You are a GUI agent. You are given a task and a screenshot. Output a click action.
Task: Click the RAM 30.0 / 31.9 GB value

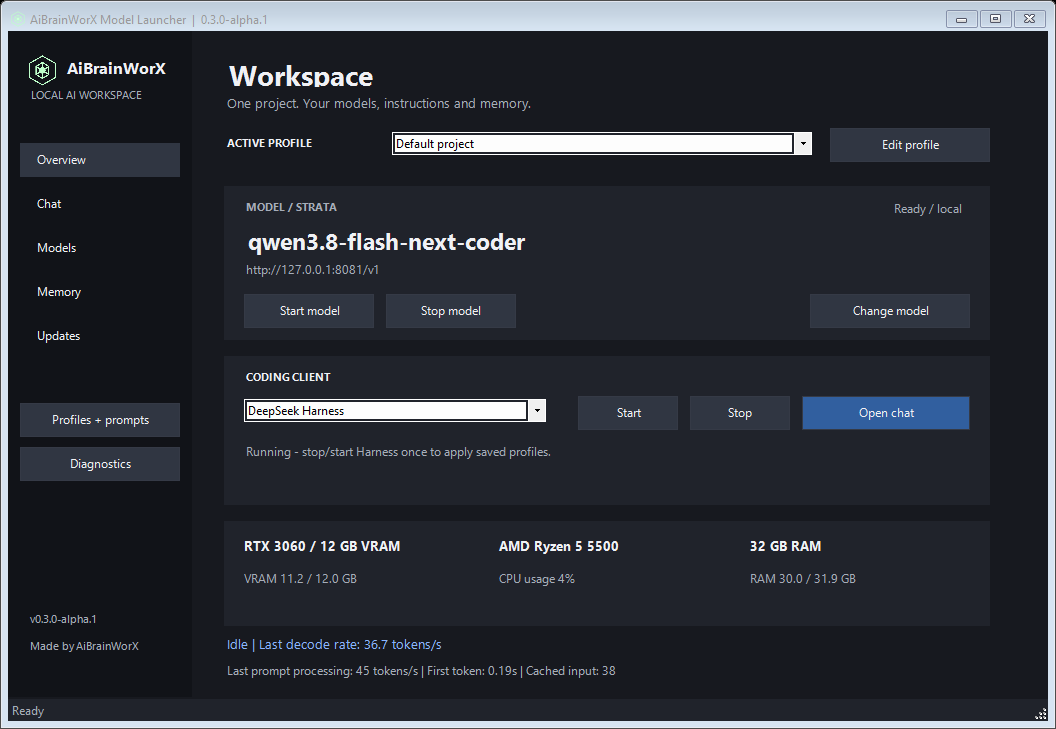[803, 578]
